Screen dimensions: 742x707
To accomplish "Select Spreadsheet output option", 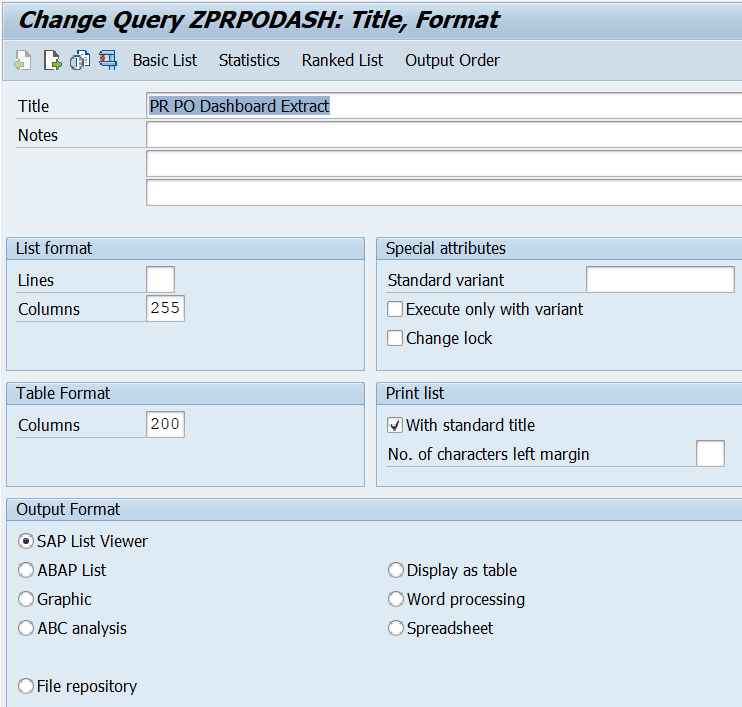I will 396,628.
